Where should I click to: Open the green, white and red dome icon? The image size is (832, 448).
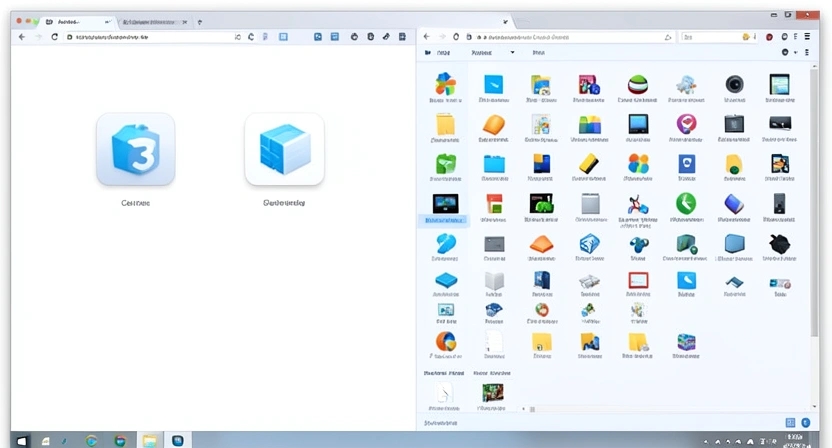(x=638, y=84)
